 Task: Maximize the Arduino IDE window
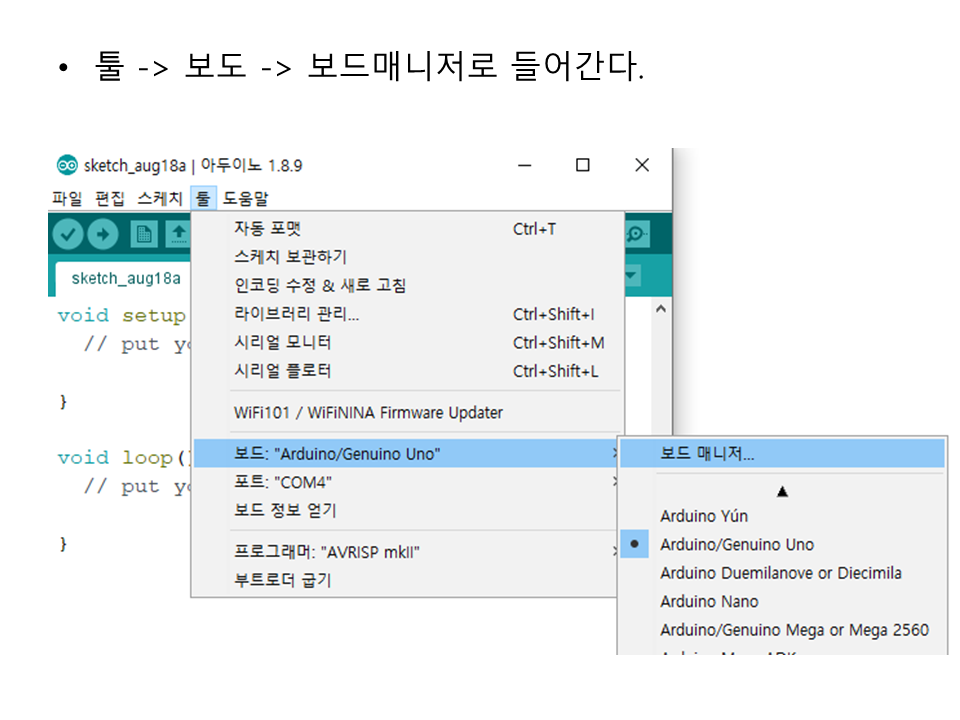tap(583, 165)
